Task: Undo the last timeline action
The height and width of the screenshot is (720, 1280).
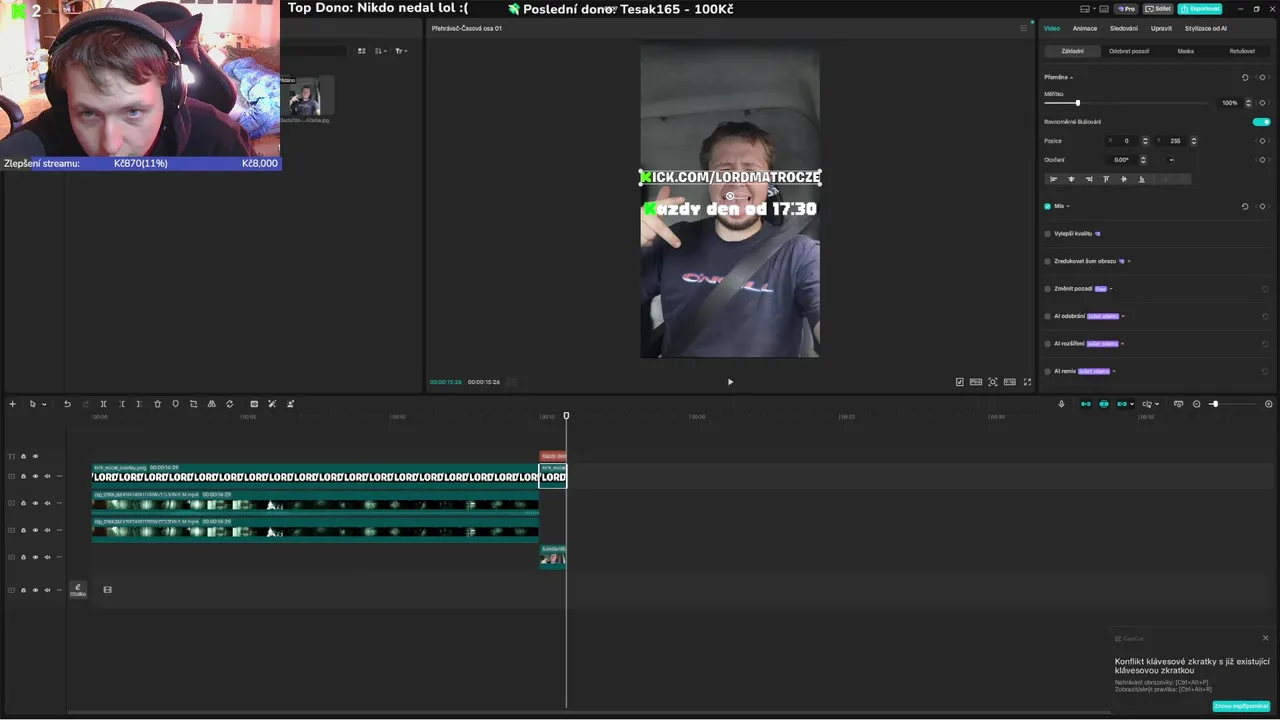Action: coord(67,404)
